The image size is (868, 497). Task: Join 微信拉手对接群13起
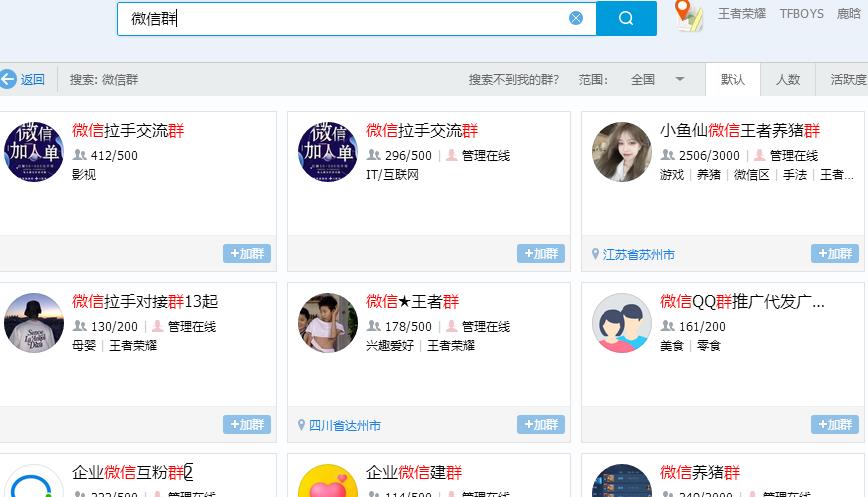tap(247, 424)
